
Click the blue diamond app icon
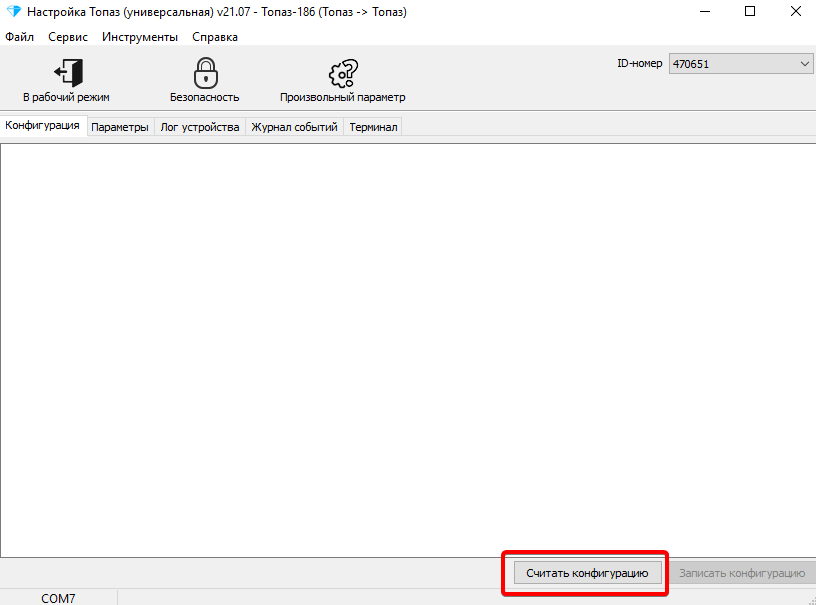pyautogui.click(x=14, y=11)
